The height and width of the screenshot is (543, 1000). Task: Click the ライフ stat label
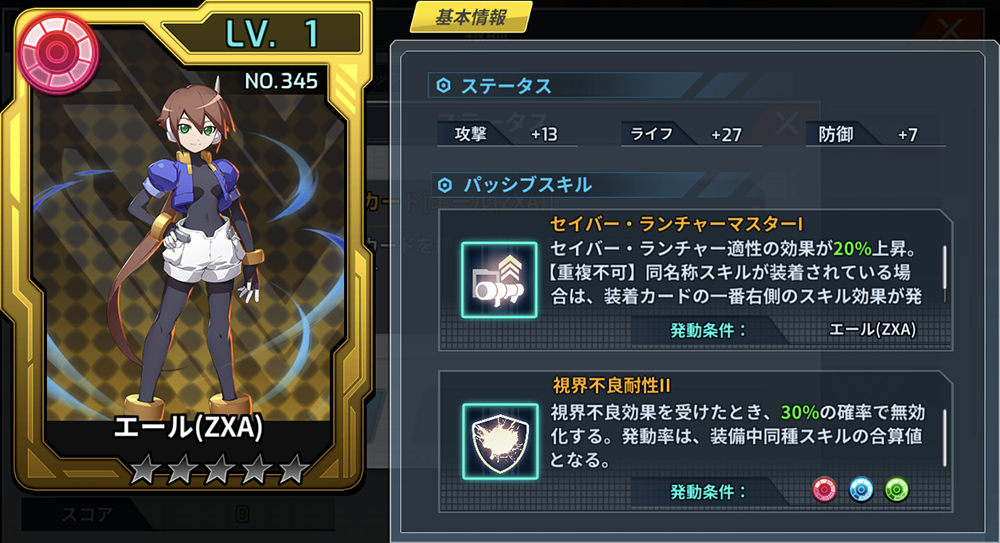(651, 134)
